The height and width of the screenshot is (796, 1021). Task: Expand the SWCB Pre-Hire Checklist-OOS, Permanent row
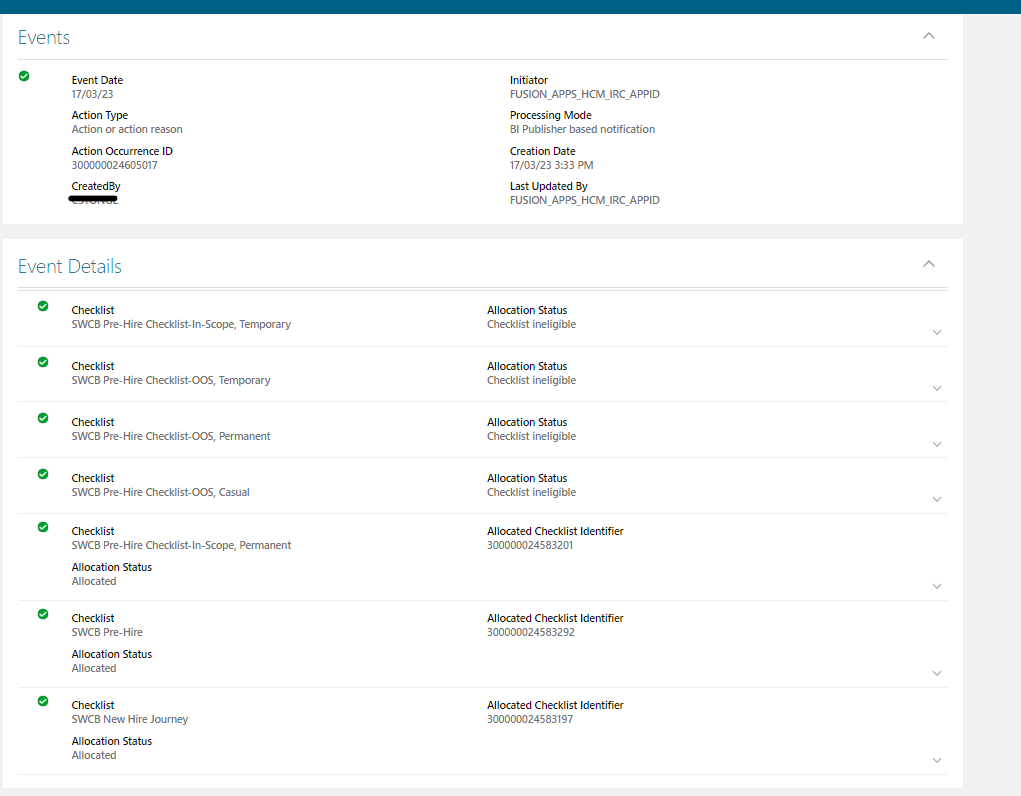[x=937, y=443]
